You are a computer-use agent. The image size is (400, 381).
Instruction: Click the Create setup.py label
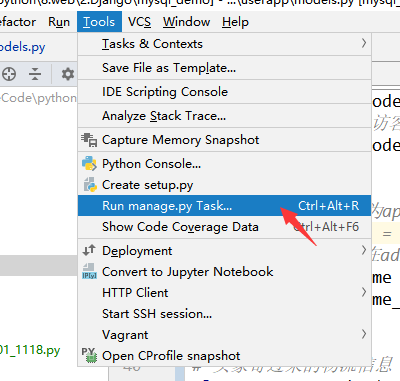147,185
